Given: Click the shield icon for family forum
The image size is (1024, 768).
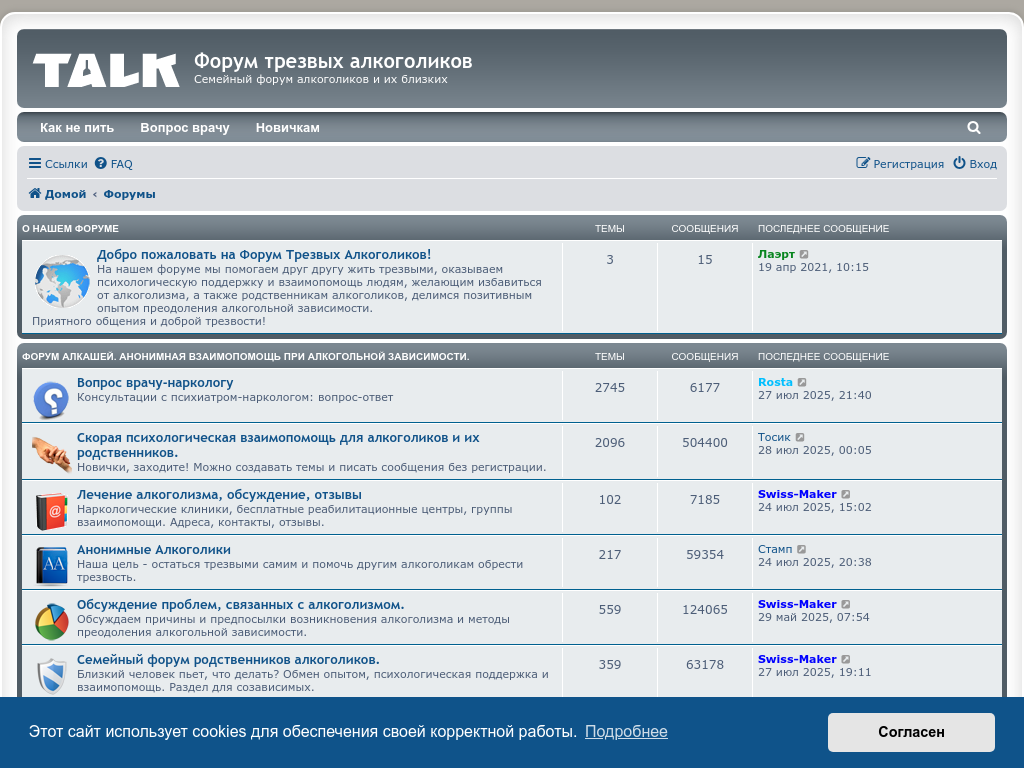Looking at the screenshot, I should 50,675.
